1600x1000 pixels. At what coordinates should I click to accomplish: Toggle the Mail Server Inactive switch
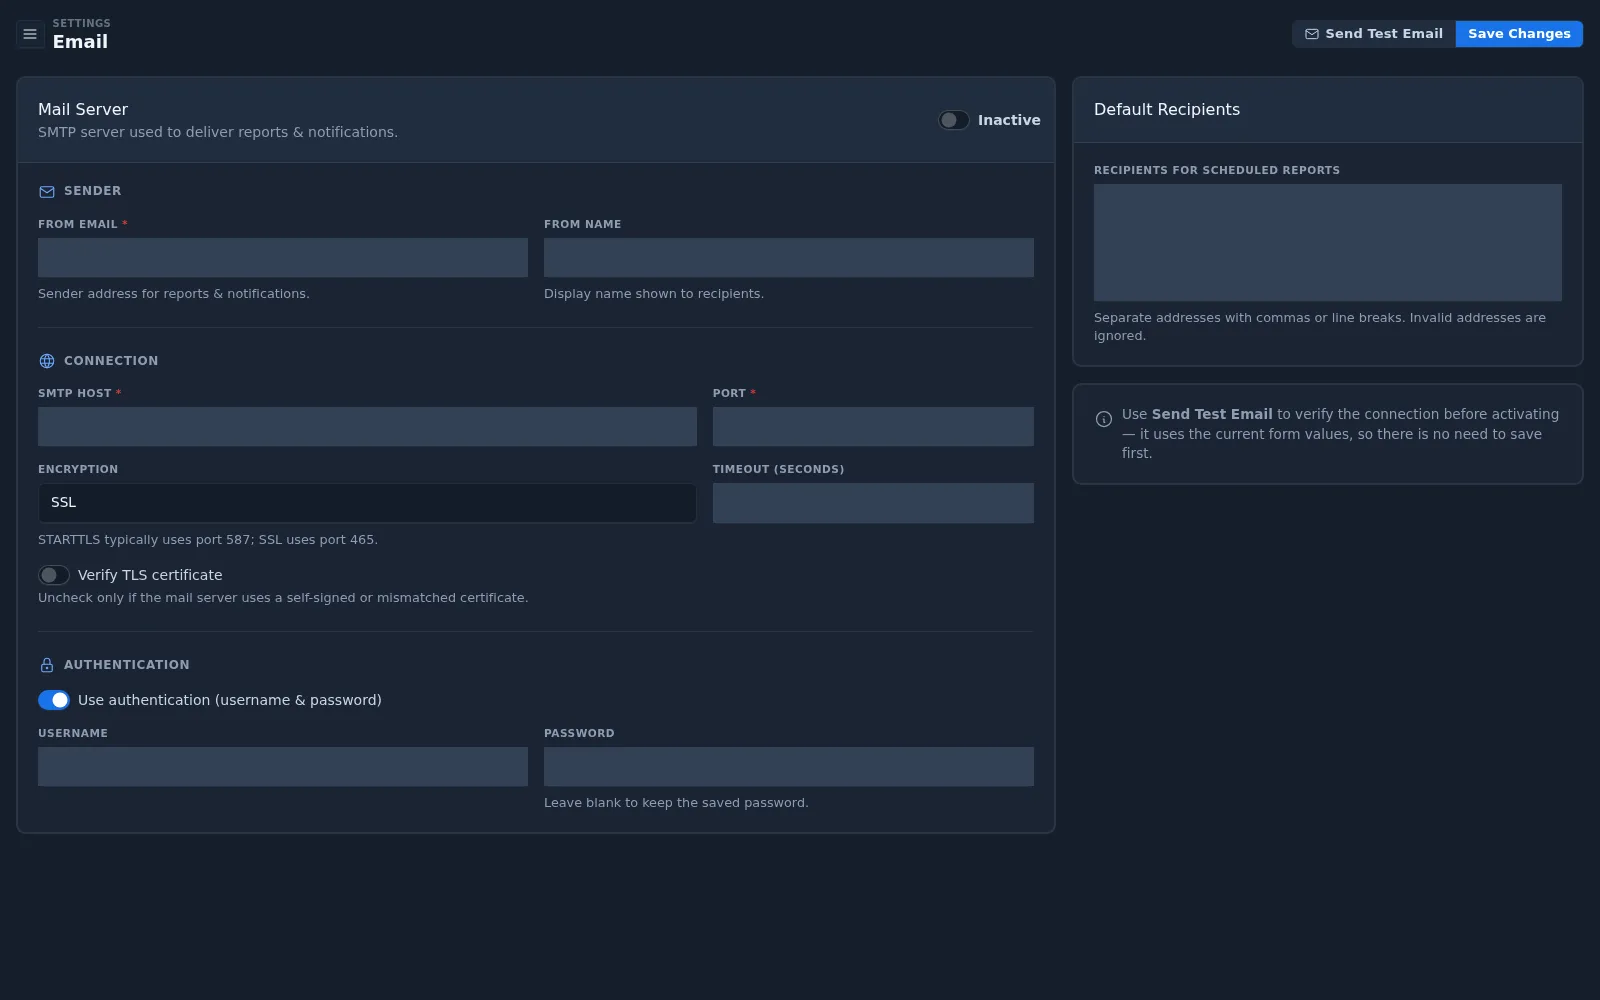pyautogui.click(x=953, y=120)
